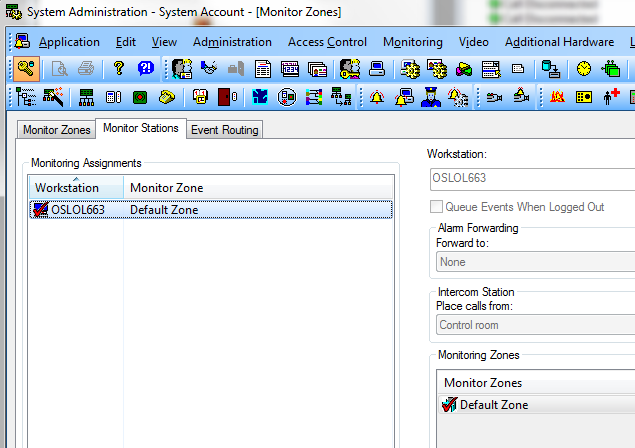The height and width of the screenshot is (448, 635).
Task: Open list builder icon with cursor
Action: point(491,69)
